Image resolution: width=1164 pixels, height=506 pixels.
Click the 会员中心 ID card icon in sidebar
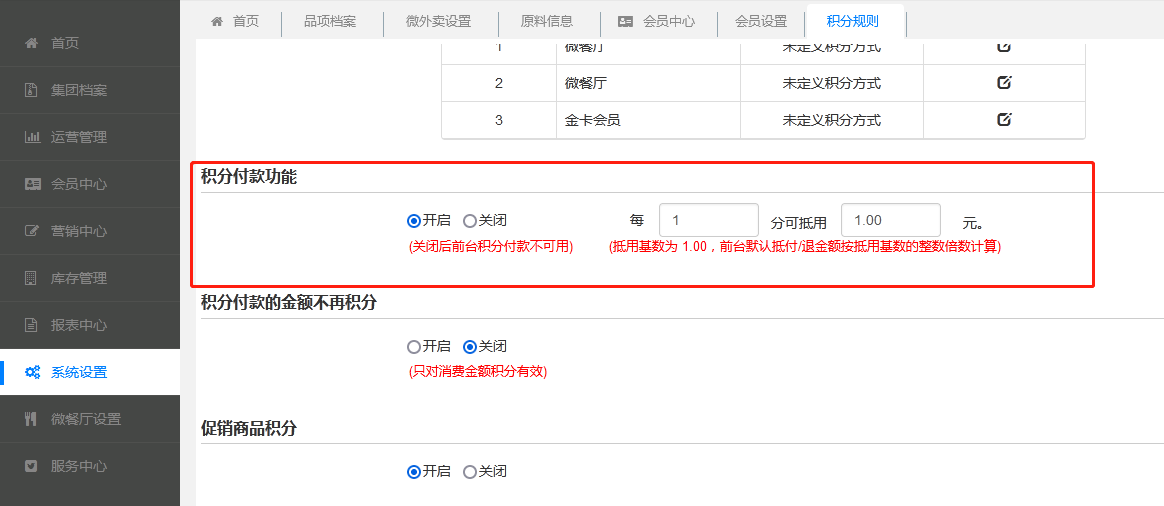coord(32,184)
